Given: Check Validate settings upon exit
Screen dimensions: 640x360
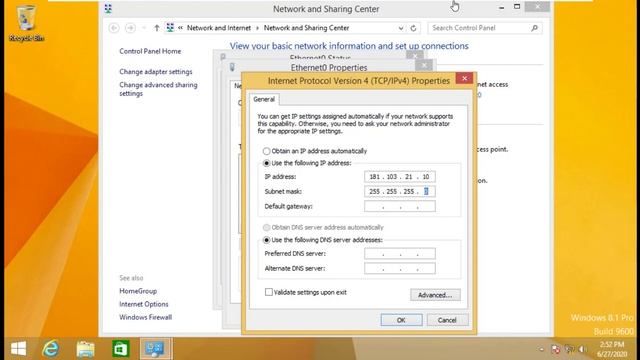Looking at the screenshot, I should coord(306,292).
